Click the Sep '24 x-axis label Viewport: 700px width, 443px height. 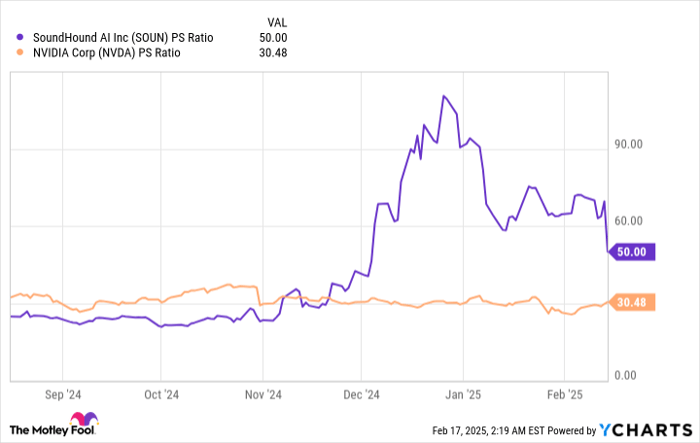click(x=63, y=395)
